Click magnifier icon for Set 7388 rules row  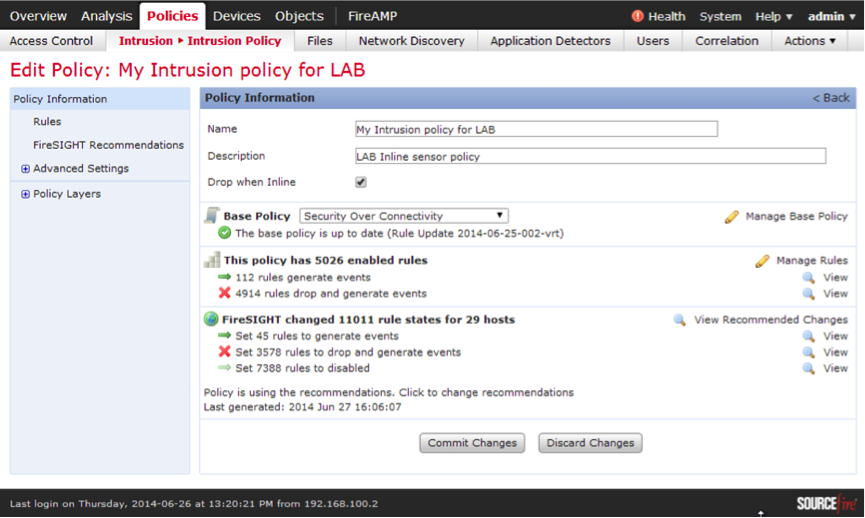(809, 368)
